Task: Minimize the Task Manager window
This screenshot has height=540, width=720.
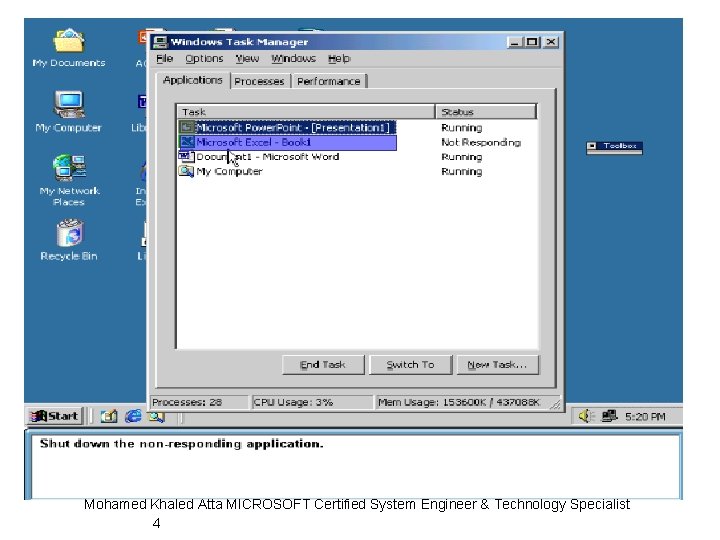Action: [x=515, y=42]
